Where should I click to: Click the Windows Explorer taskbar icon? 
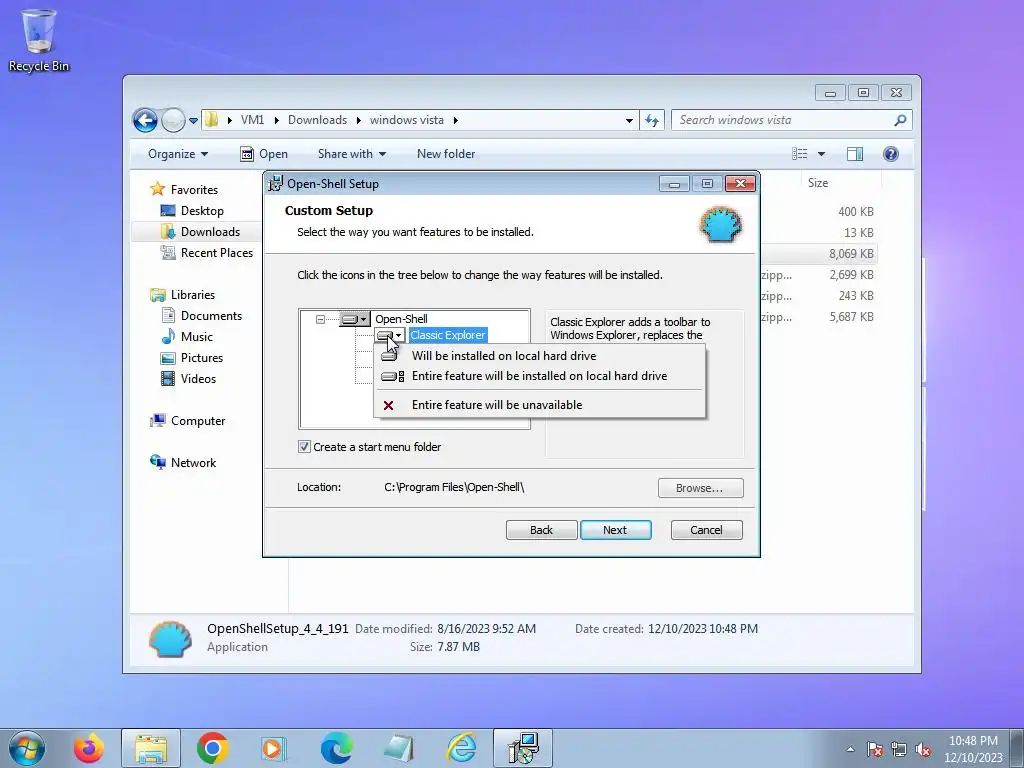point(151,748)
